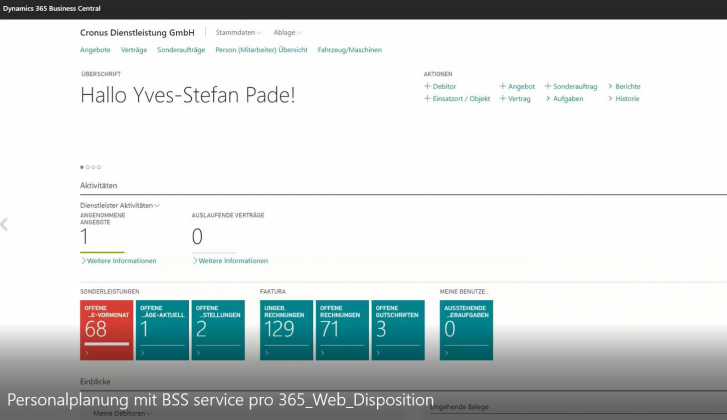Image resolution: width=727 pixels, height=420 pixels.
Task: Open the Offene Rechnungen tile showing 71
Action: tap(342, 330)
